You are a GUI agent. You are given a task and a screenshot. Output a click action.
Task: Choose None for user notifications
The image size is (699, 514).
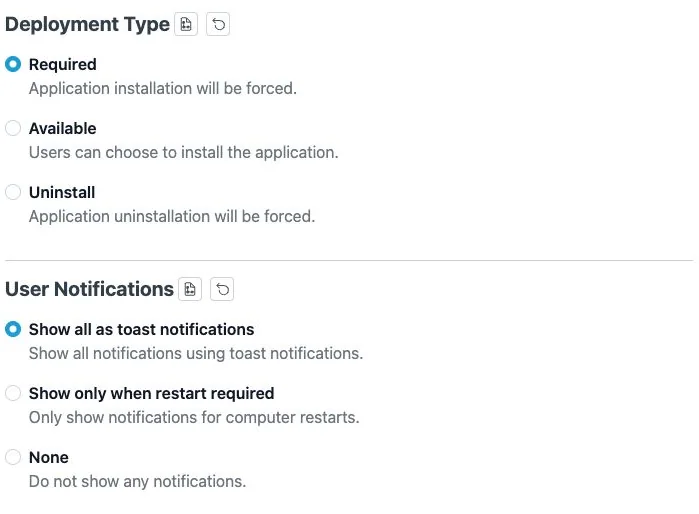13,457
